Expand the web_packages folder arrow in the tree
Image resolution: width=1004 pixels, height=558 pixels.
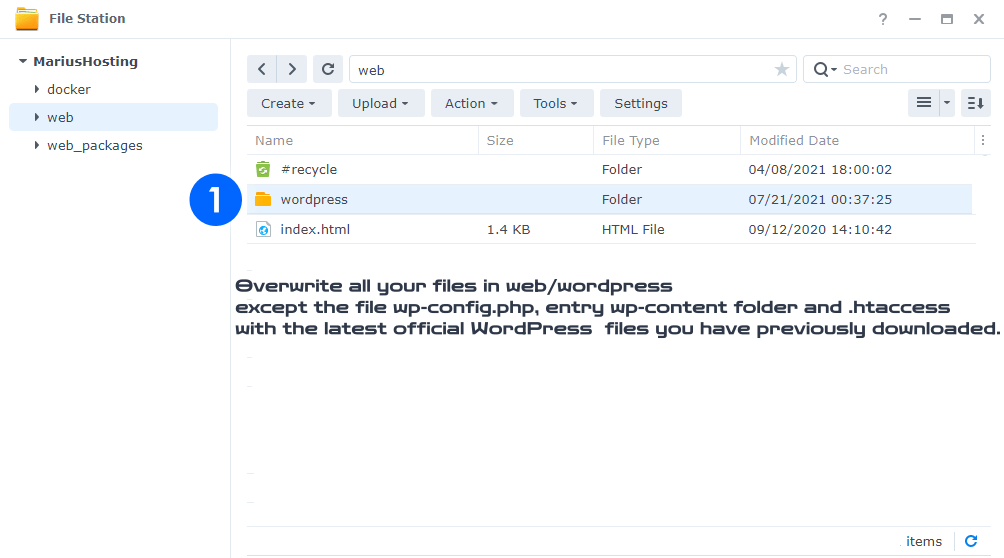36,145
